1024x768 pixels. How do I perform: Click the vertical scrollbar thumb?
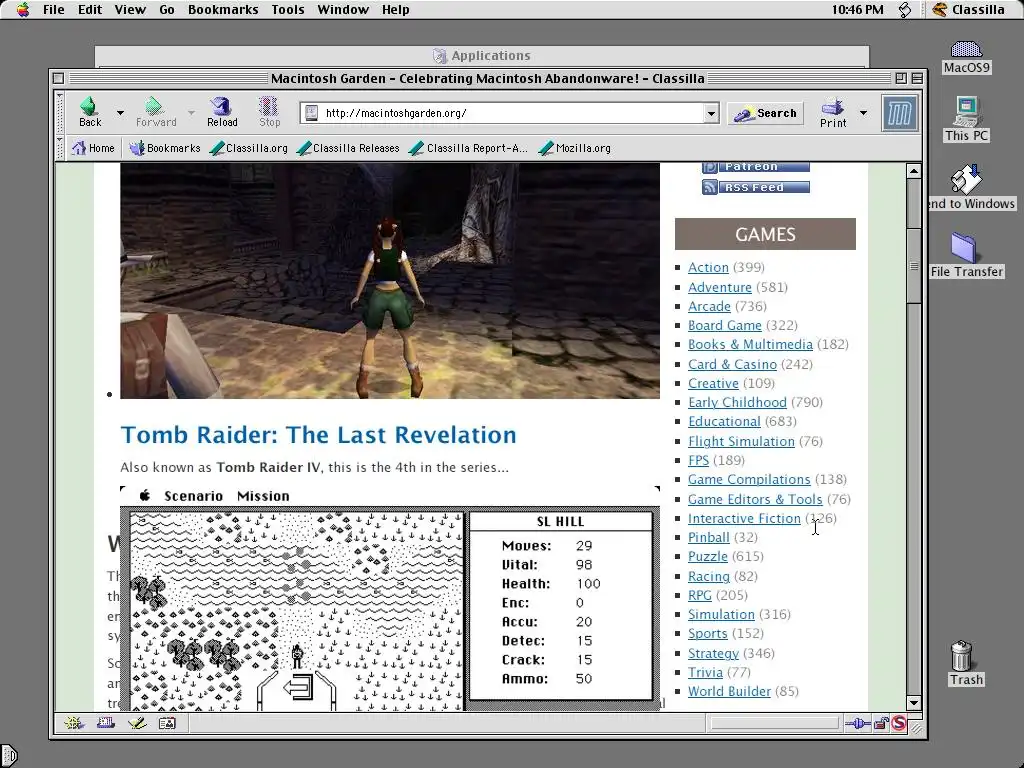pyautogui.click(x=914, y=266)
